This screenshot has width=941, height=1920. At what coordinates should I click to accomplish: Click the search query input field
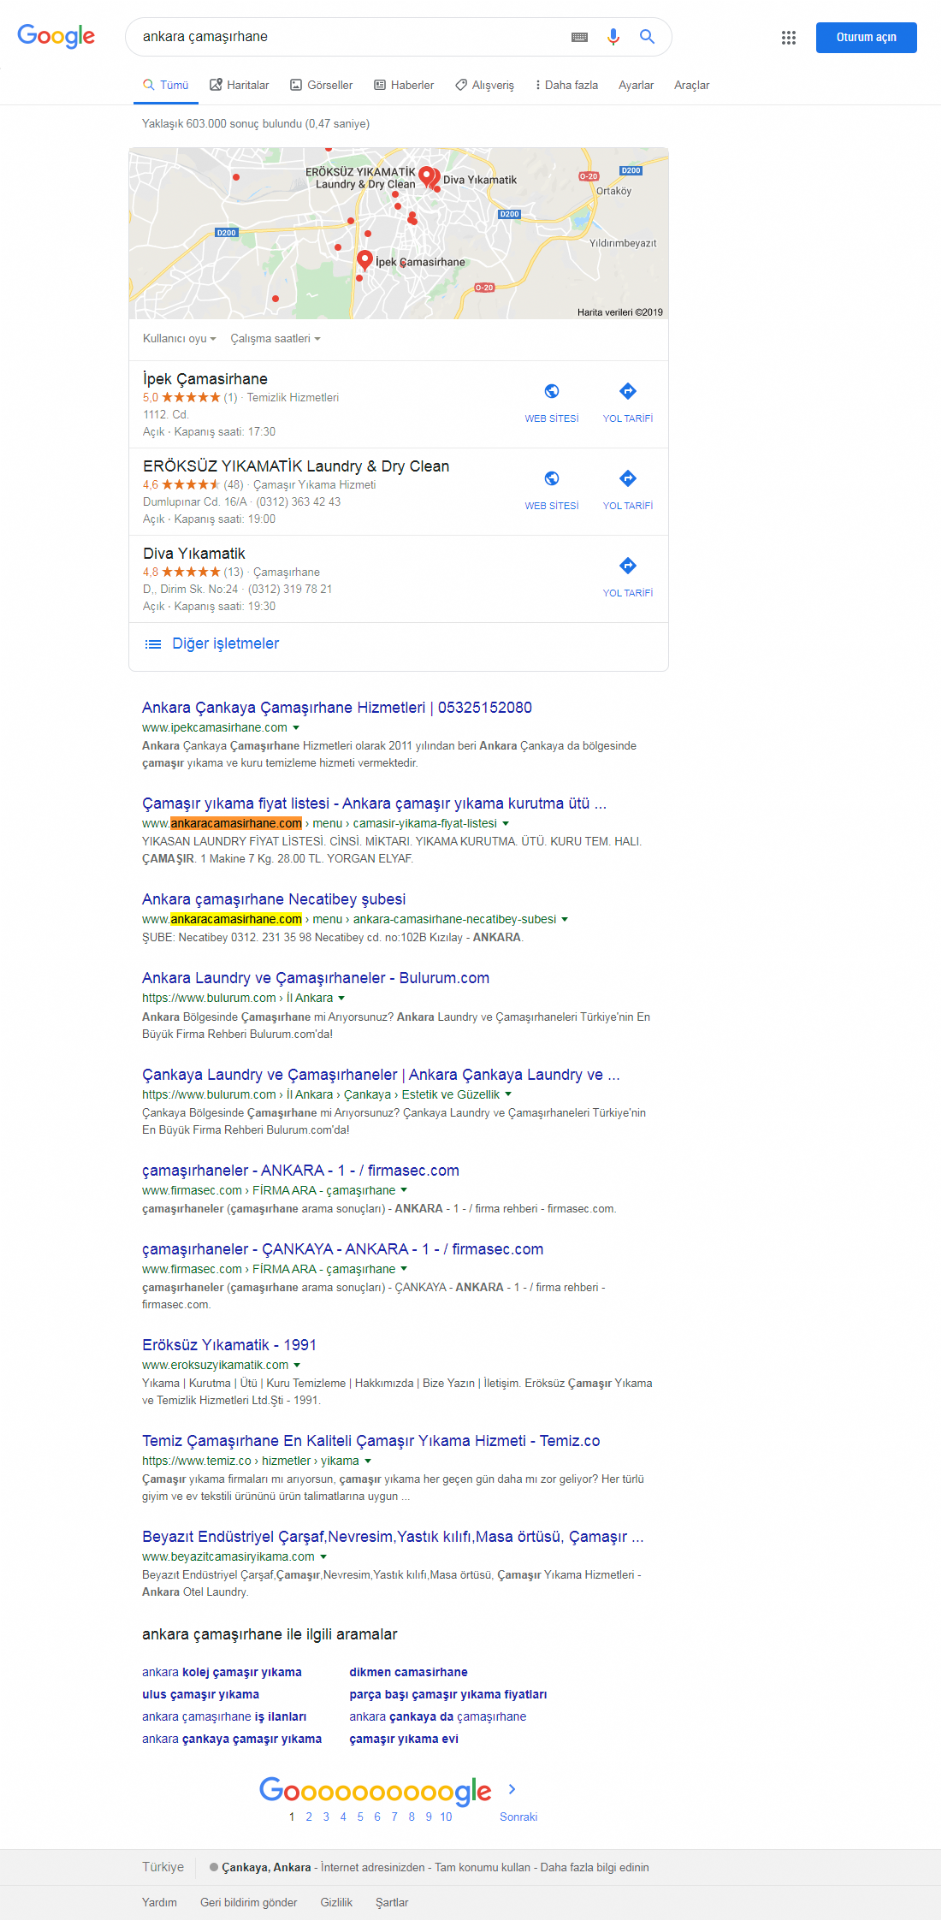(350, 37)
